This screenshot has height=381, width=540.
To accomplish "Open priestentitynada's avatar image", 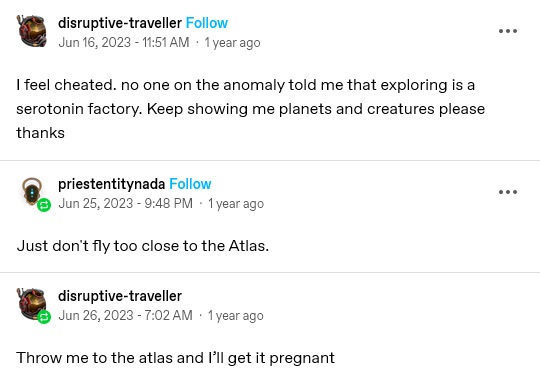I will point(32,192).
